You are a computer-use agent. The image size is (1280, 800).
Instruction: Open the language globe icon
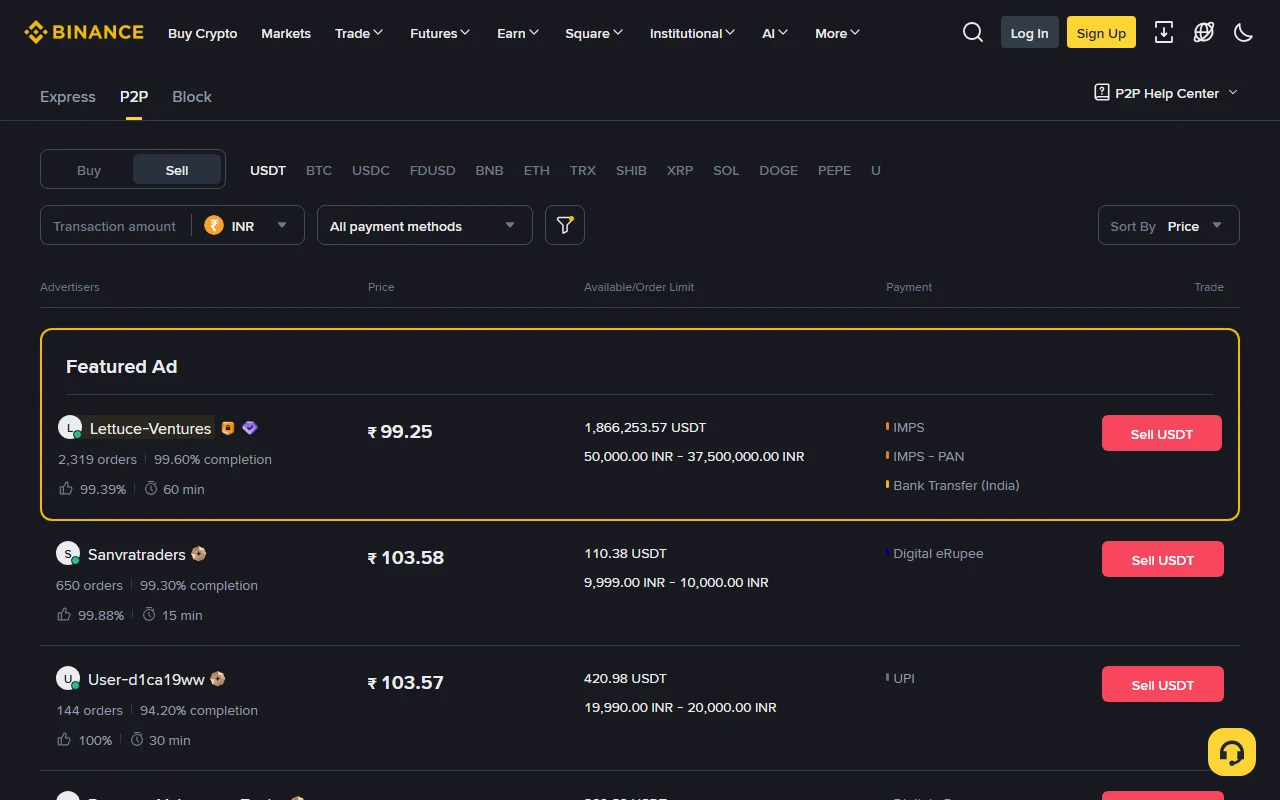click(x=1204, y=32)
